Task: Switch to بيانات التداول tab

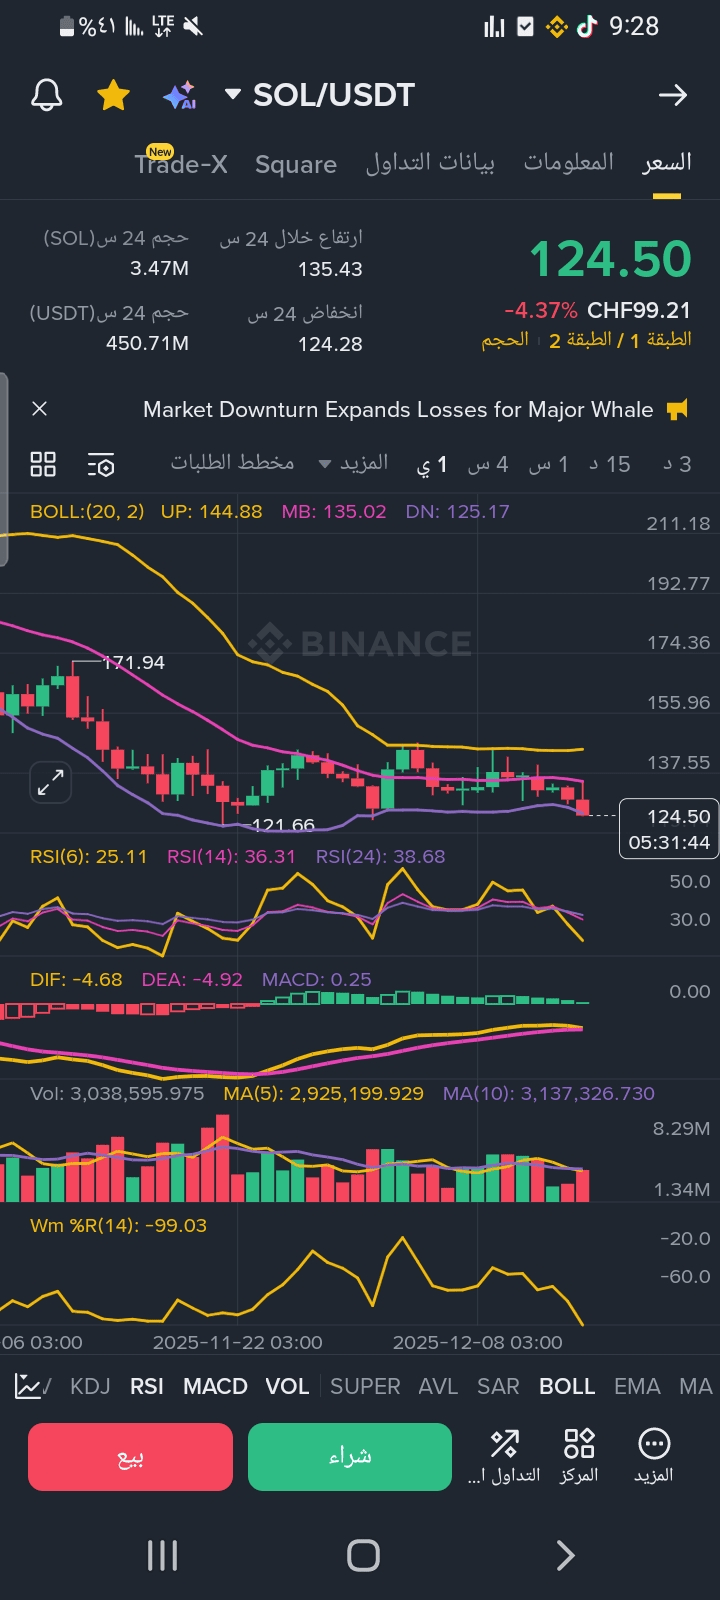Action: point(430,162)
